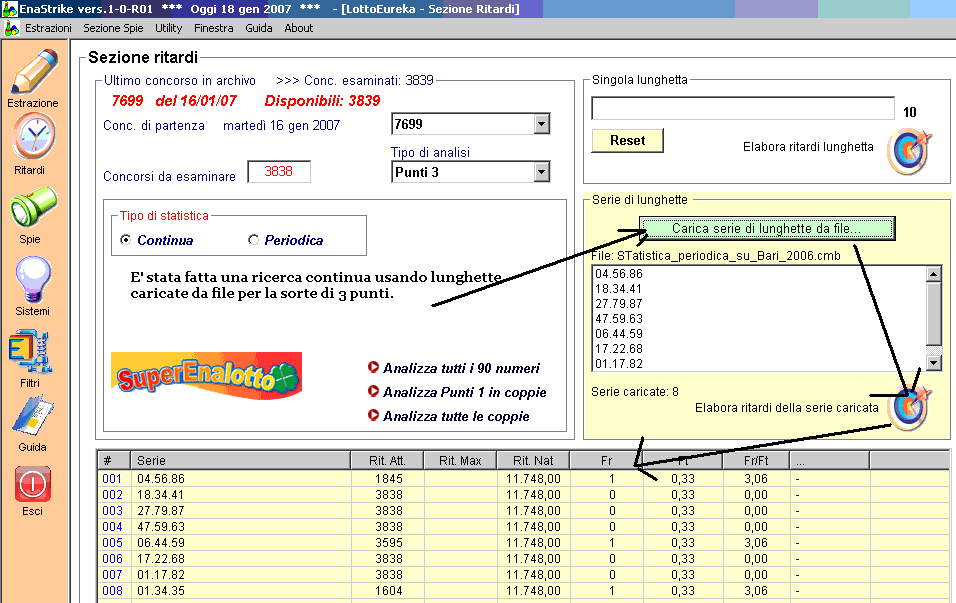
Task: Open the Estrazione sidebar icon
Action: click(x=33, y=70)
